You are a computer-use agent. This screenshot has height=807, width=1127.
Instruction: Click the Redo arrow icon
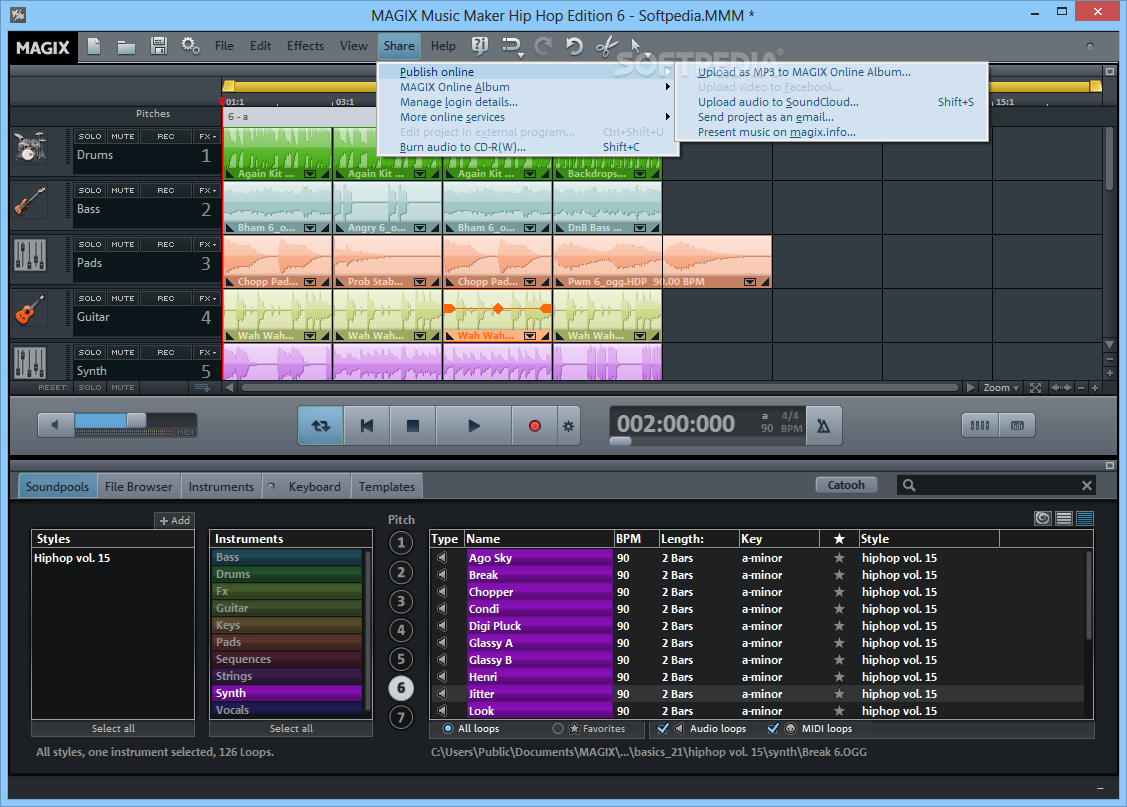[543, 46]
